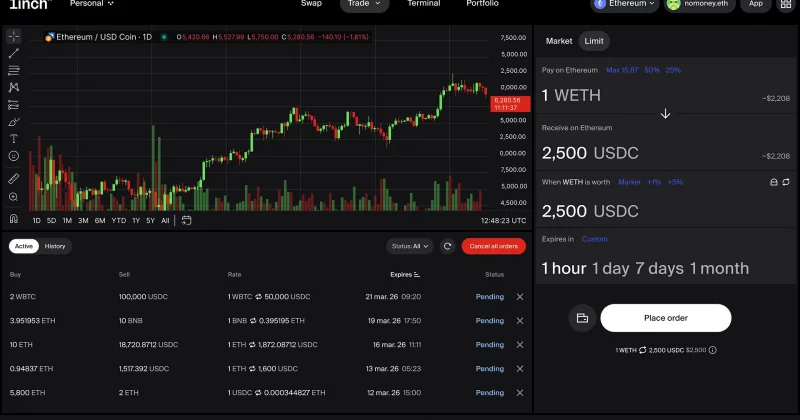Set rate to +5% above market
This screenshot has width=800, height=420.
tap(675, 182)
